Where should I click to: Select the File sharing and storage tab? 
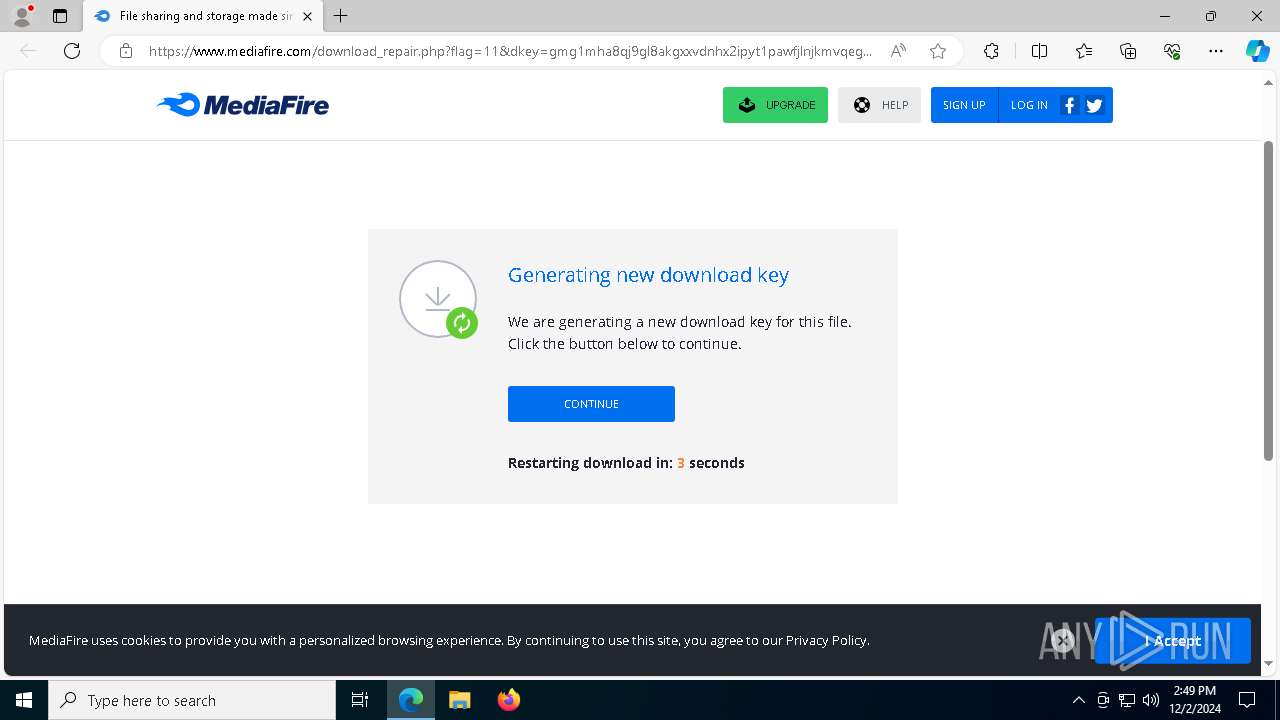tap(204, 16)
